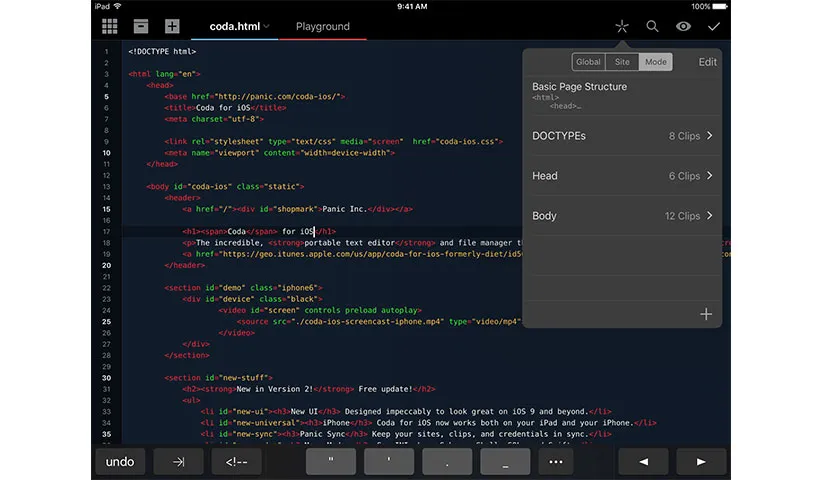Toggle the preview eye icon

(x=683, y=27)
